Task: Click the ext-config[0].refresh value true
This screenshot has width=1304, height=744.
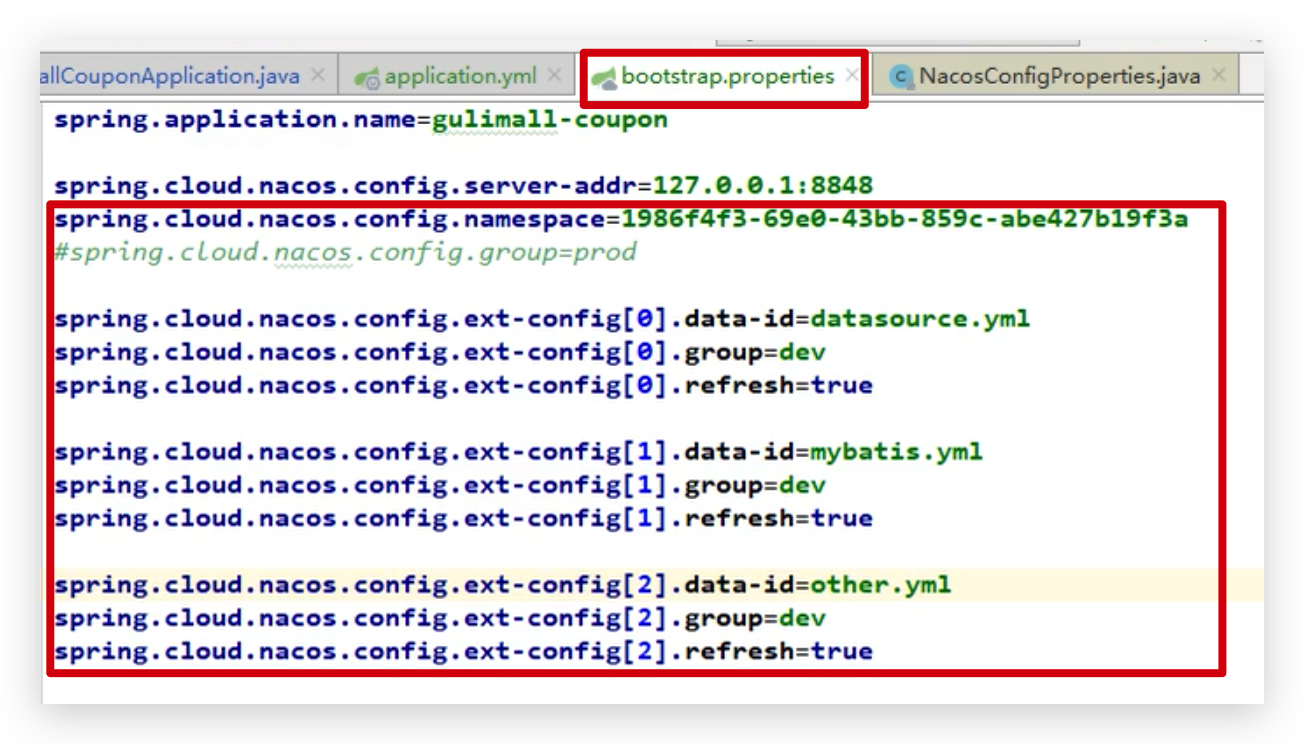Action: coord(841,385)
